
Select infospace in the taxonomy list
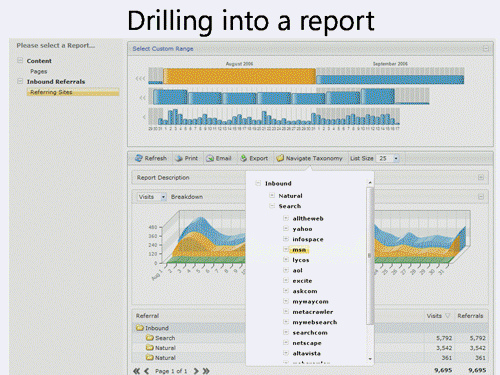(308, 239)
